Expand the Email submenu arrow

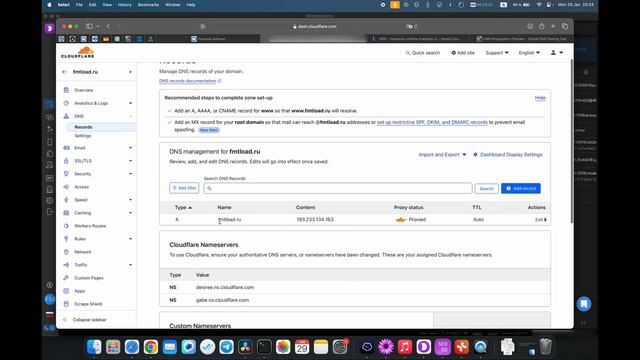tap(131, 148)
